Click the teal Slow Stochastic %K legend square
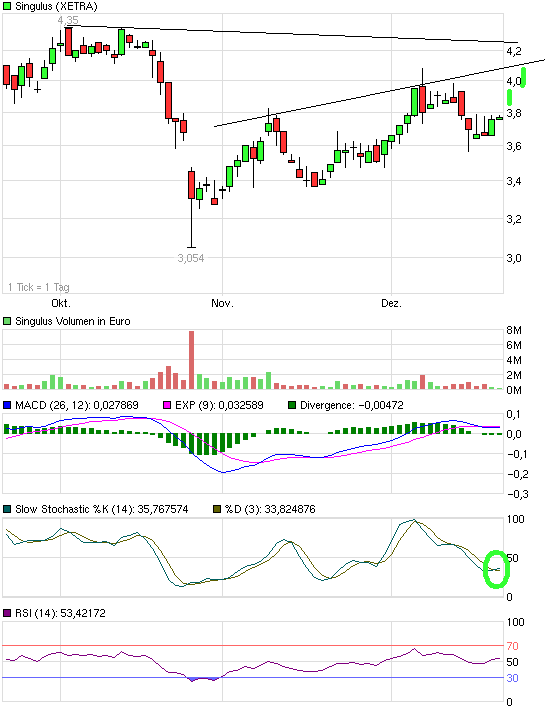Viewport: 545px width, 710px height. point(7,509)
